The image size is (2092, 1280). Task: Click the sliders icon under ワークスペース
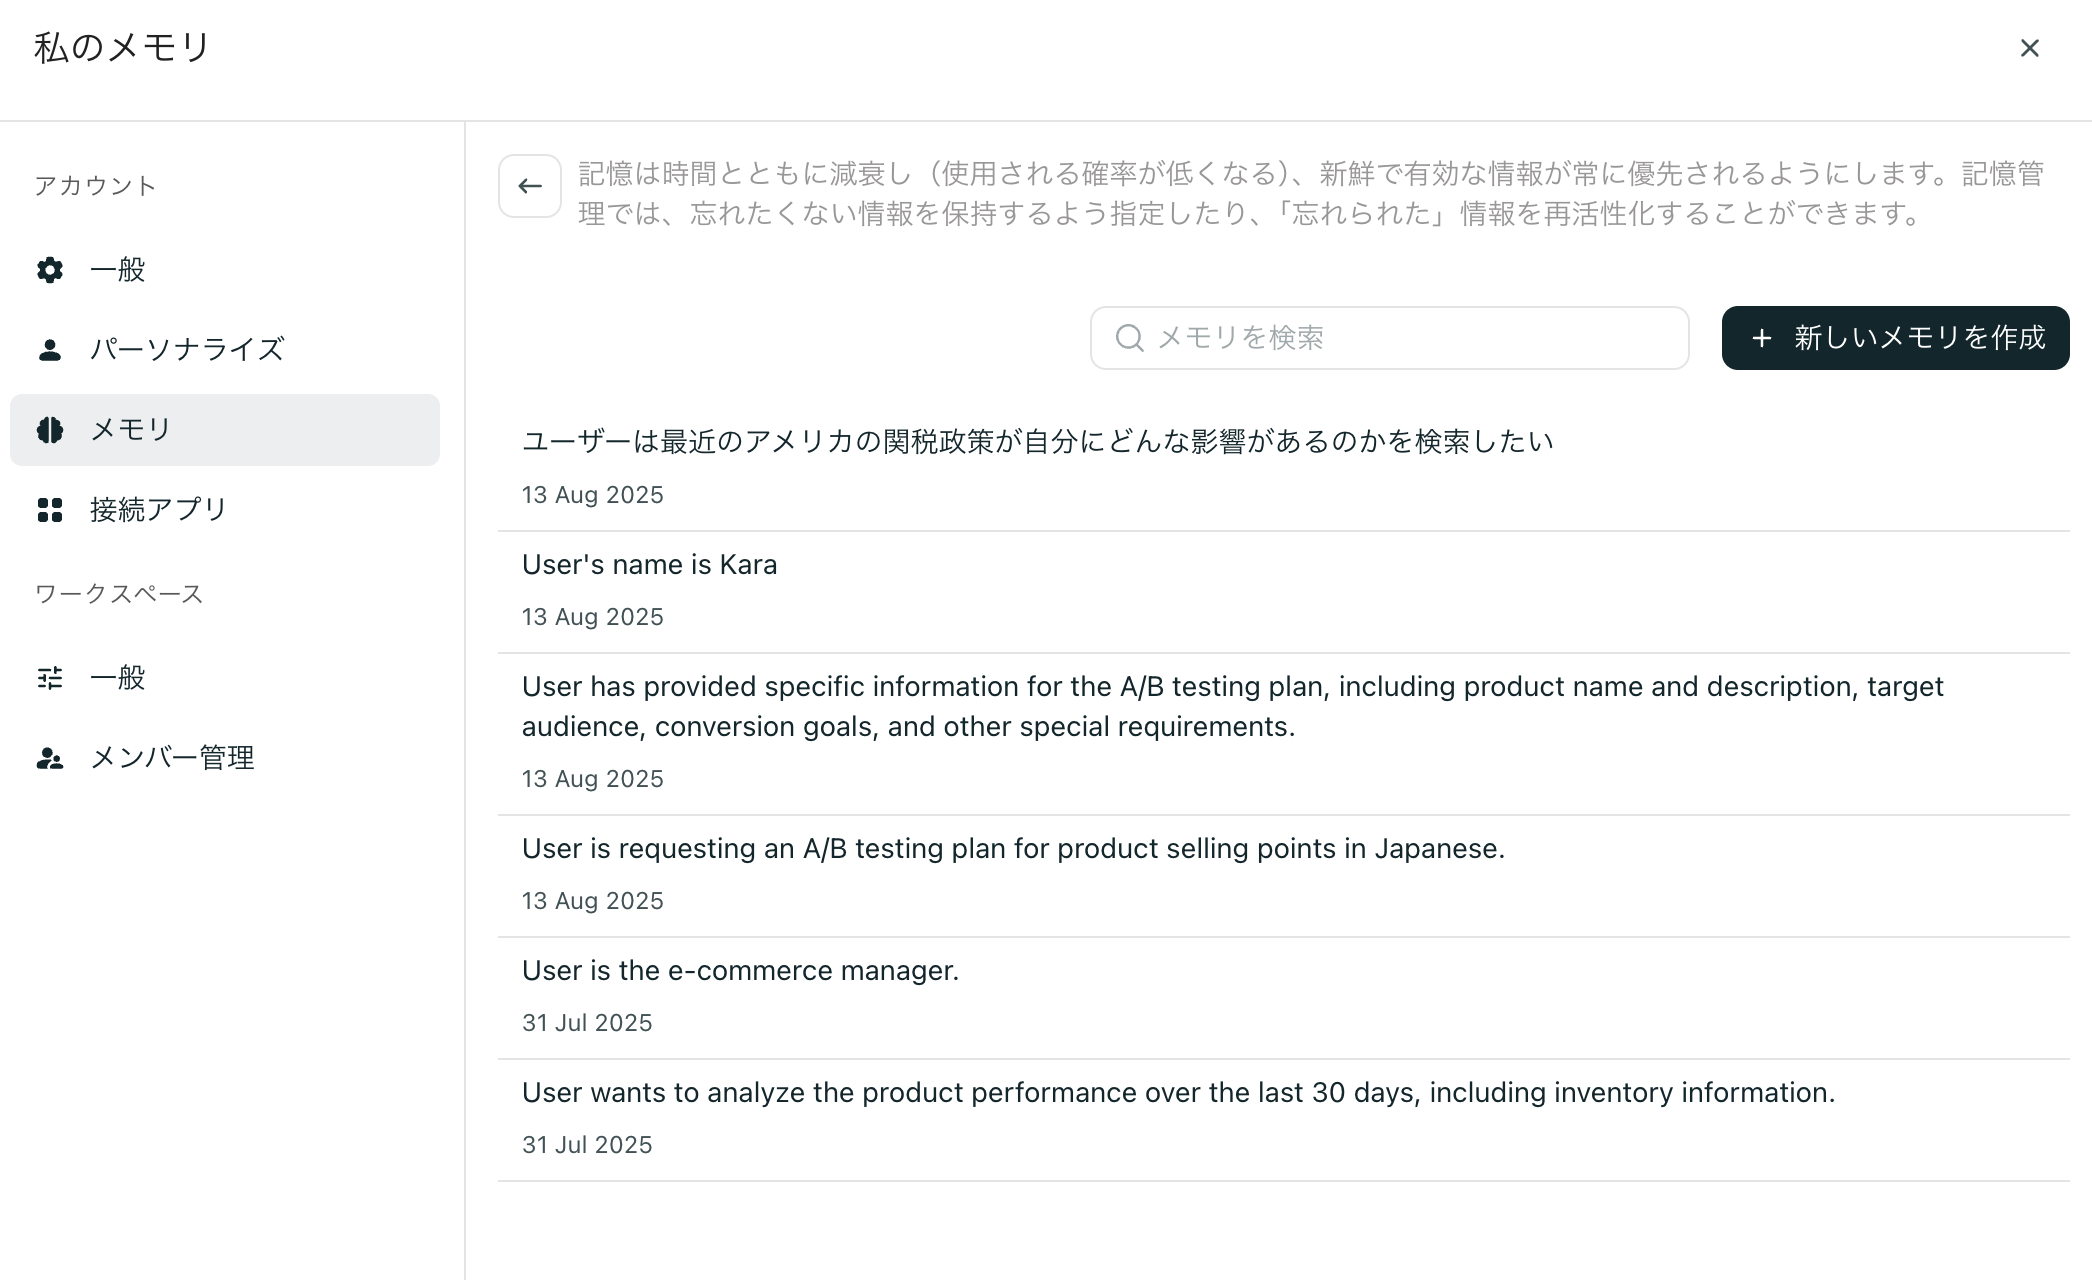click(x=50, y=678)
